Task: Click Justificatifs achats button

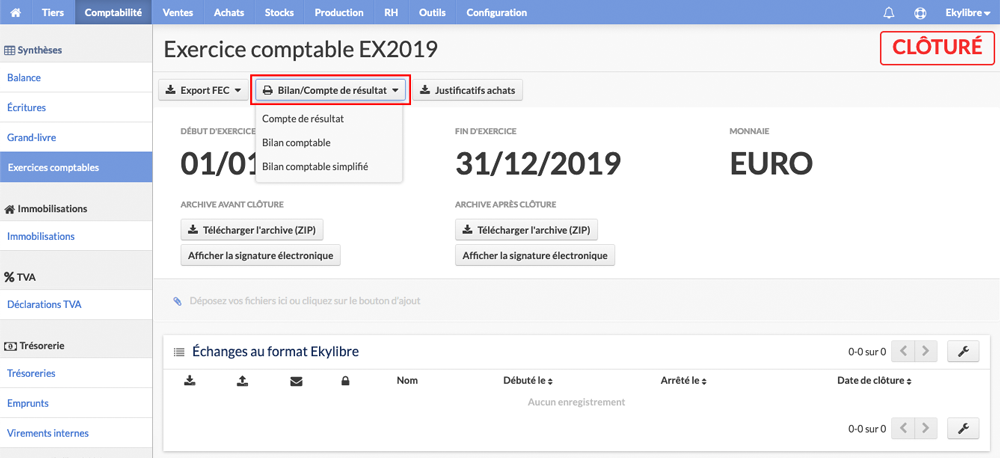Action: coord(468,91)
